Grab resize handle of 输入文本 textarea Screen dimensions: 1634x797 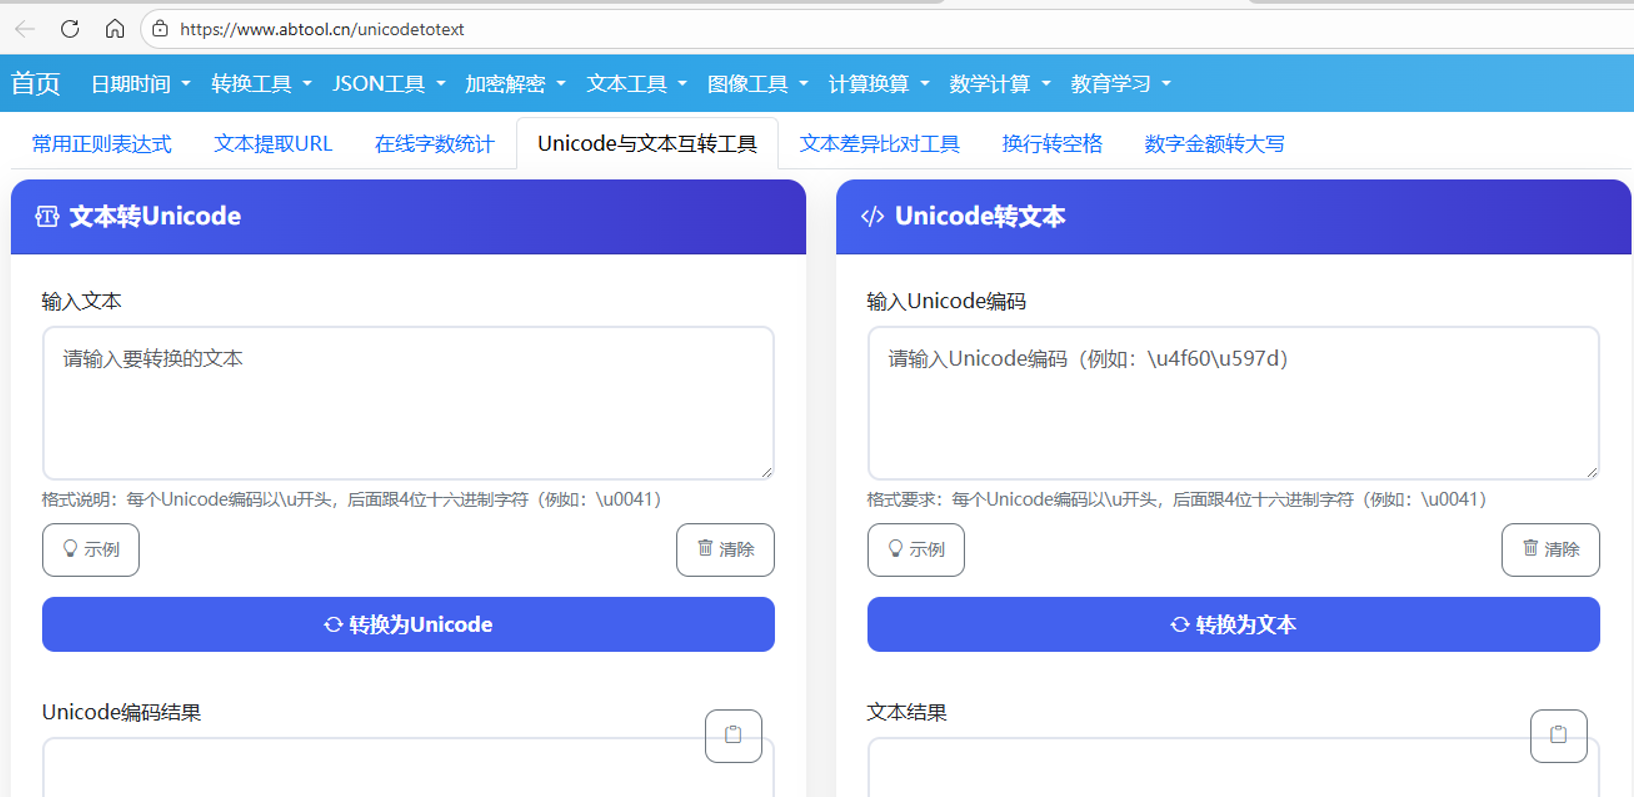[x=766, y=472]
